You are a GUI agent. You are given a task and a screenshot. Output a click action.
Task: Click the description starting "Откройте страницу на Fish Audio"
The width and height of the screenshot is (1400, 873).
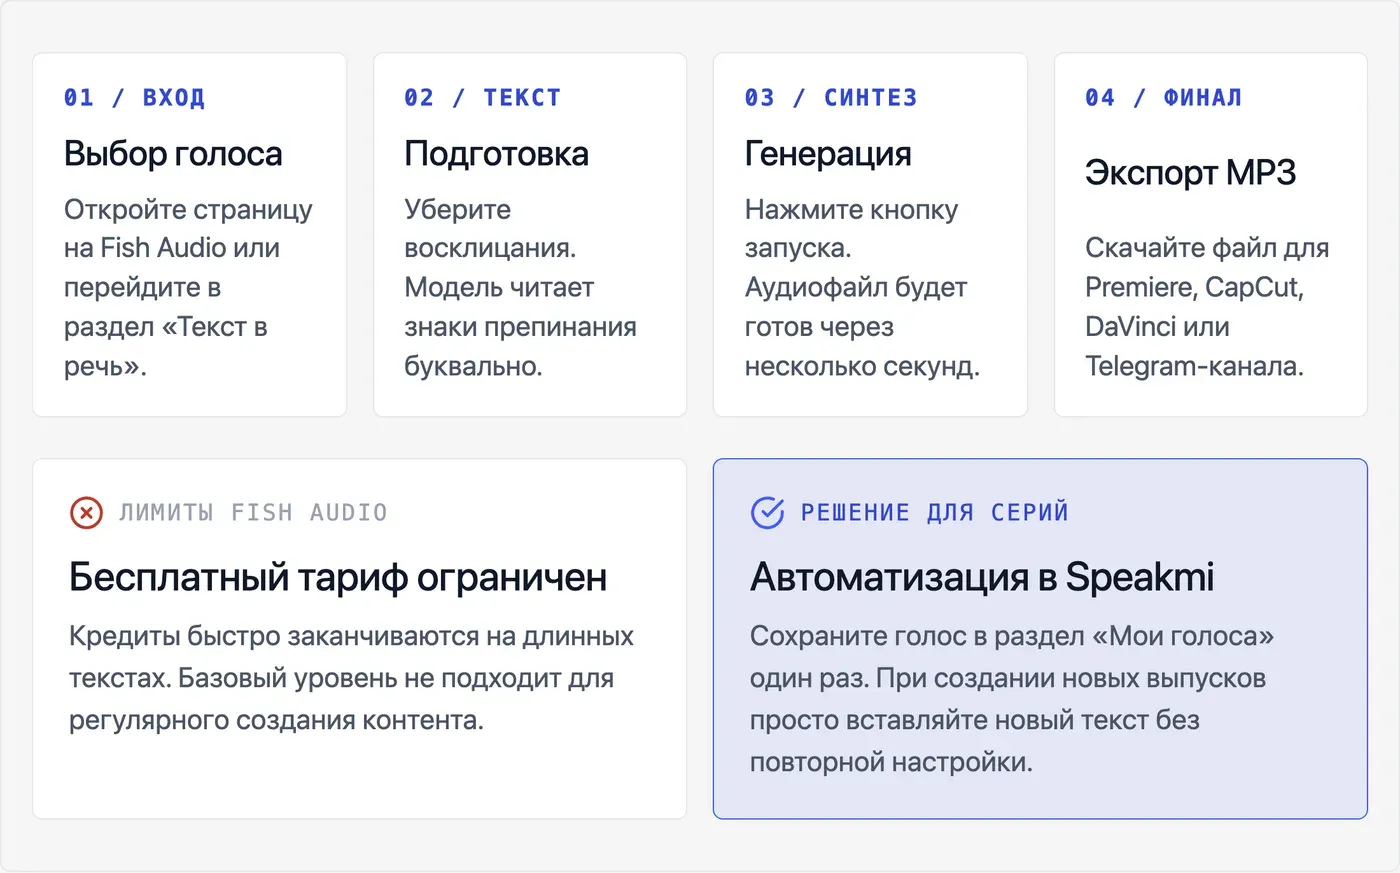[x=189, y=288]
